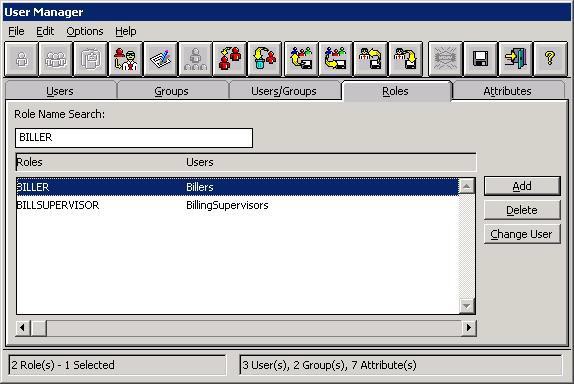This screenshot has height=384, width=574.
Task: Click the horizontal scroll left arrow
Action: tap(23, 328)
